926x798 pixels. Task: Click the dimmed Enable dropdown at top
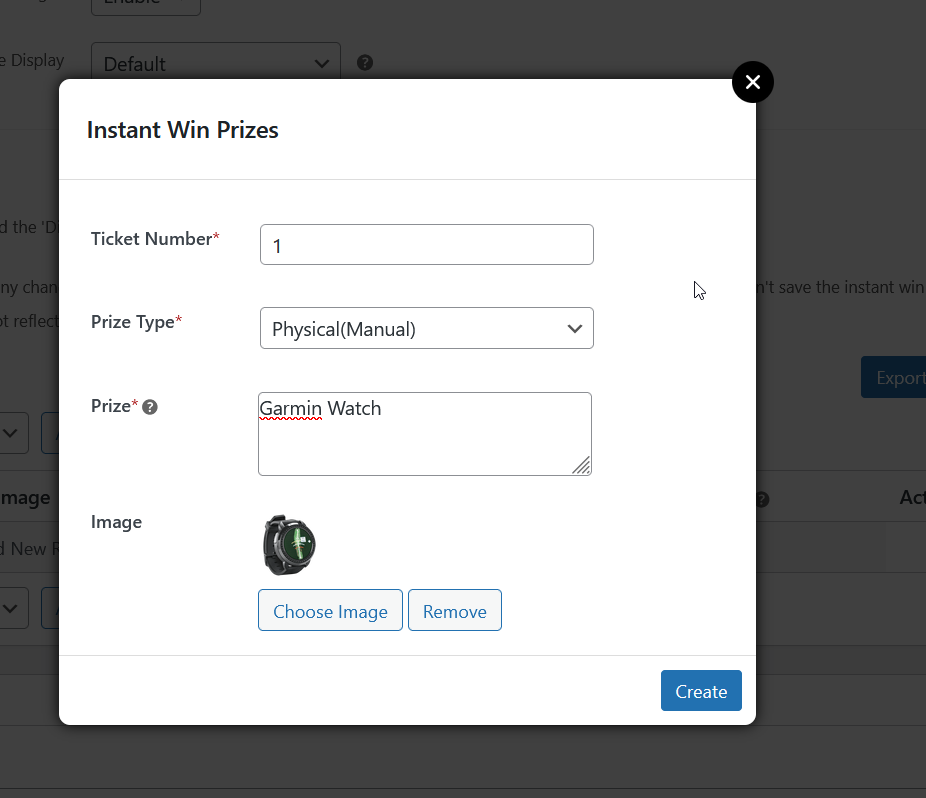point(145,5)
